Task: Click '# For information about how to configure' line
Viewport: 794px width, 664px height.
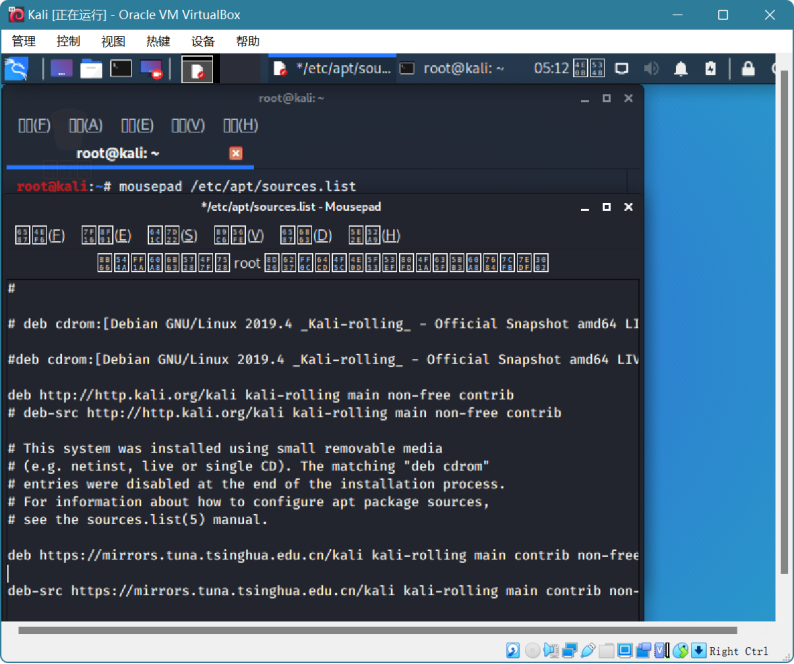Action: pos(249,502)
